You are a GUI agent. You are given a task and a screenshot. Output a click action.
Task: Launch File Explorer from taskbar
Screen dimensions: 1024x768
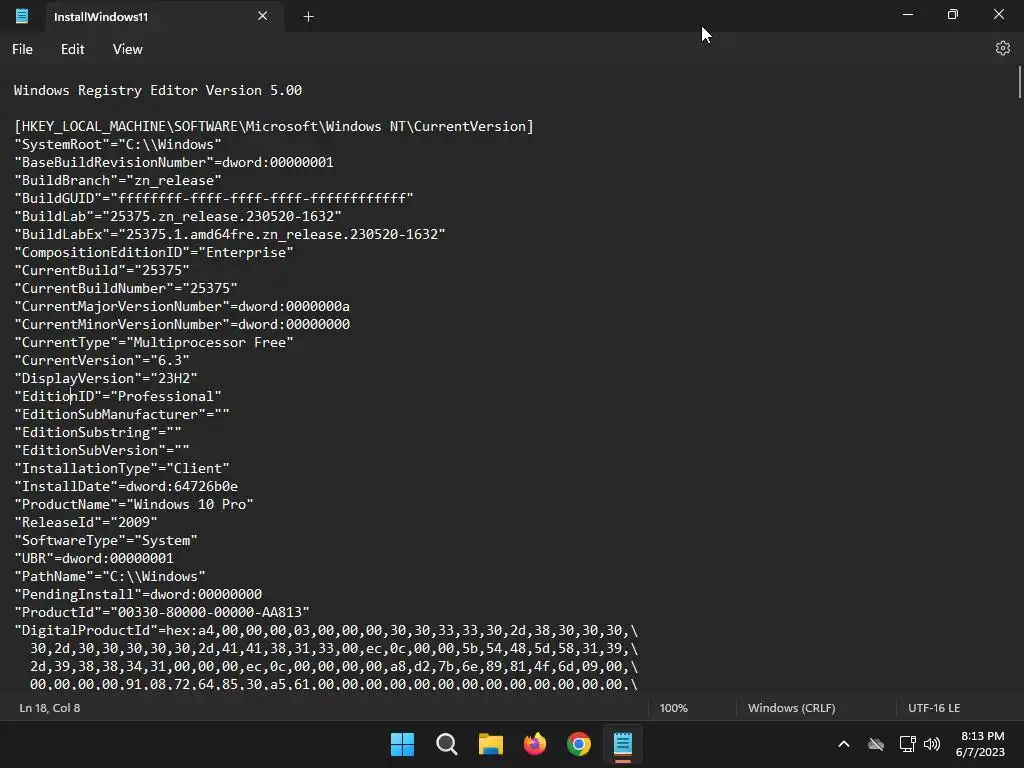tap(490, 744)
